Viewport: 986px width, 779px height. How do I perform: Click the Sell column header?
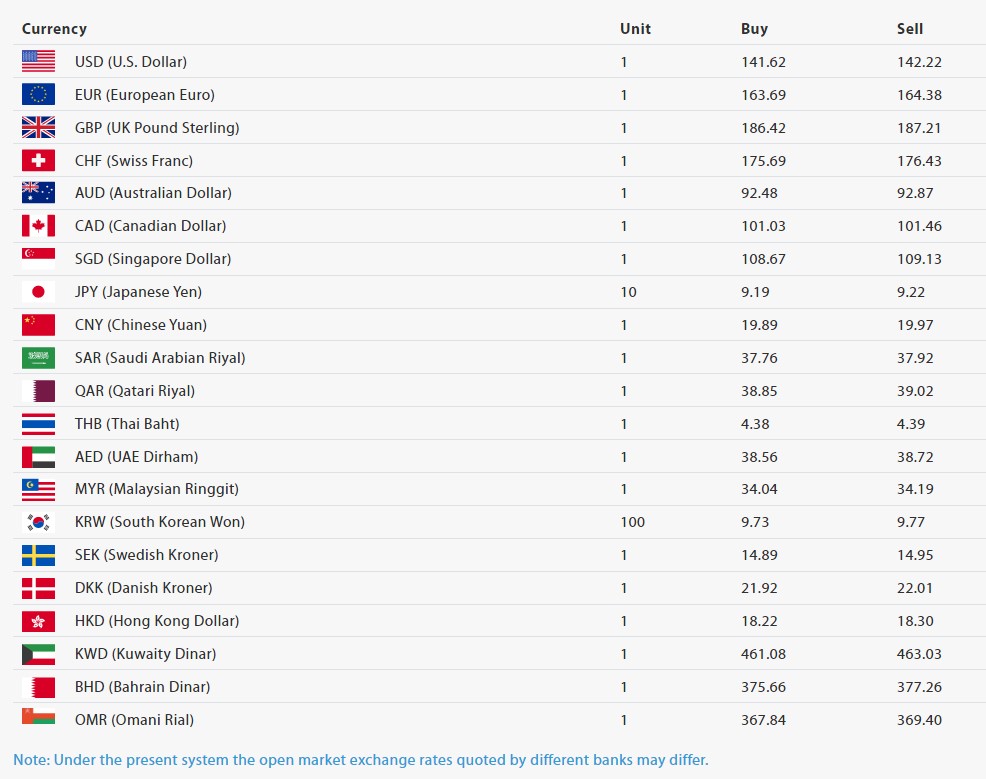pyautogui.click(x=909, y=29)
